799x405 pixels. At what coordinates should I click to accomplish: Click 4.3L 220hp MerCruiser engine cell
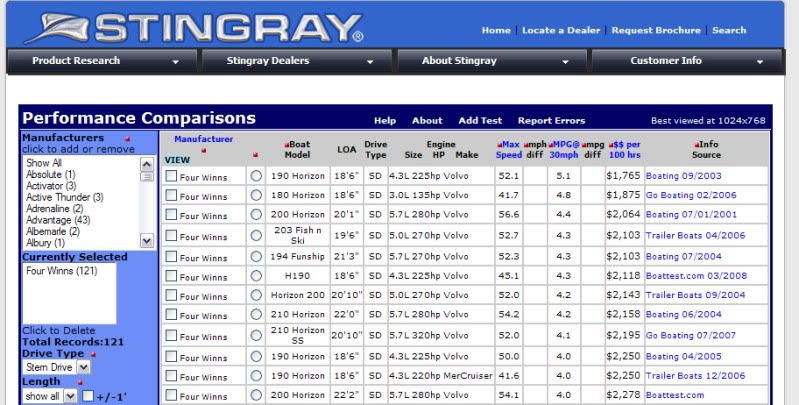[x=441, y=375]
